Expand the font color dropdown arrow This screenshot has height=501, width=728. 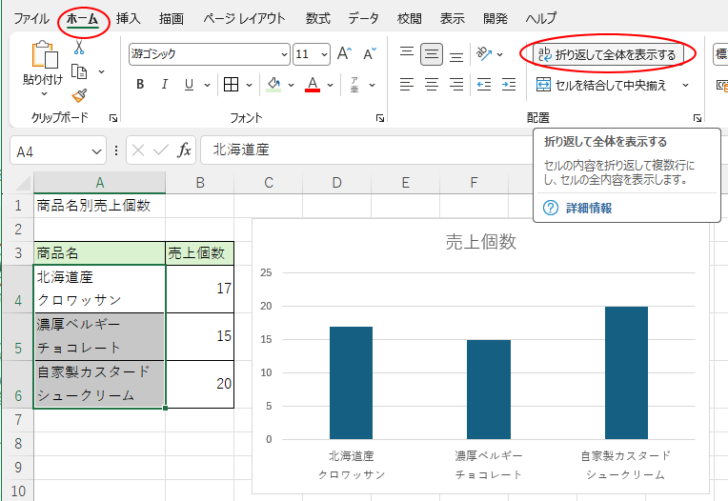point(330,85)
